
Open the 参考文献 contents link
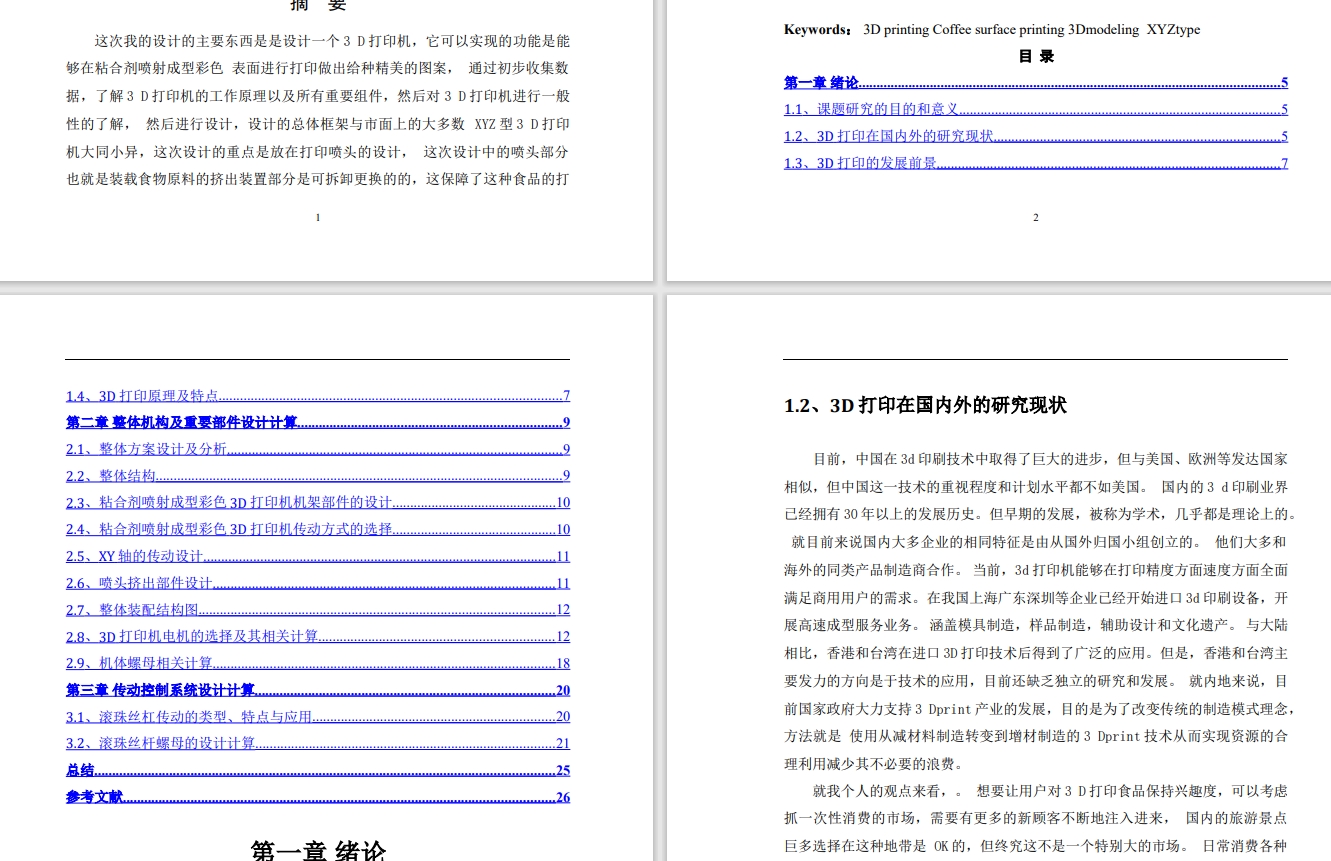pyautogui.click(x=318, y=797)
